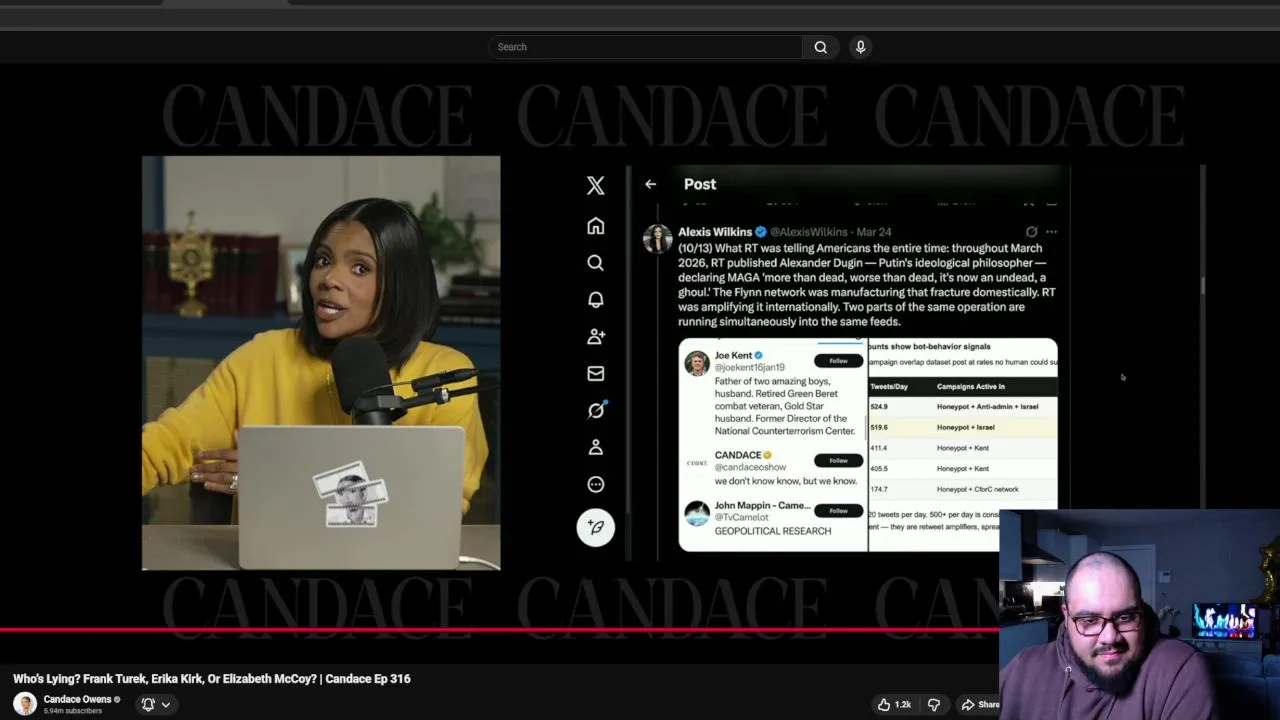Open Candace Owens channel name link
Image resolution: width=1280 pixels, height=720 pixels.
click(x=77, y=699)
